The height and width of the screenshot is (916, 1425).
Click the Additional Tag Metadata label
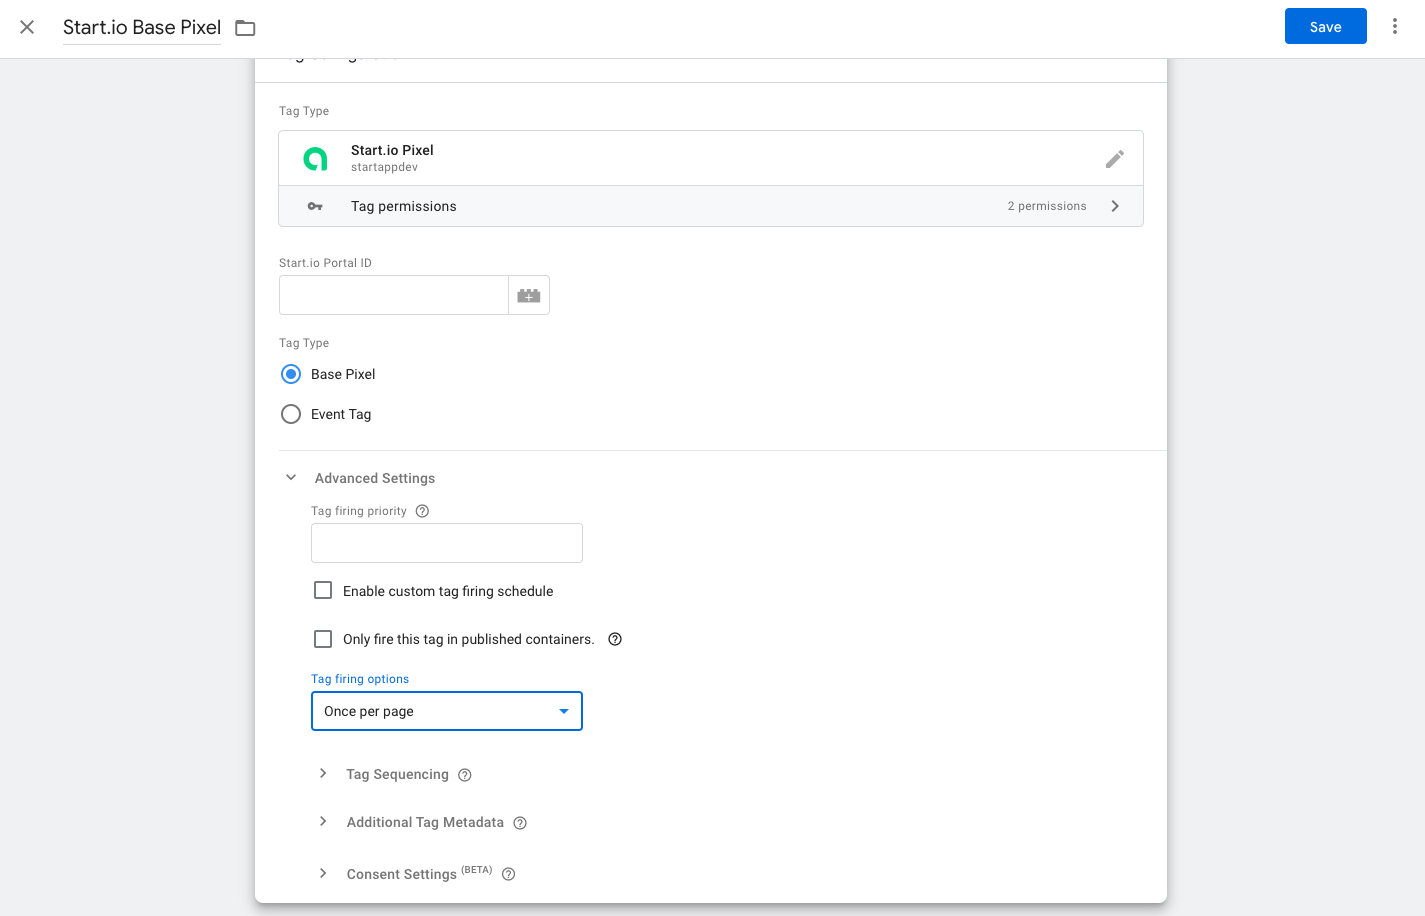tap(425, 822)
